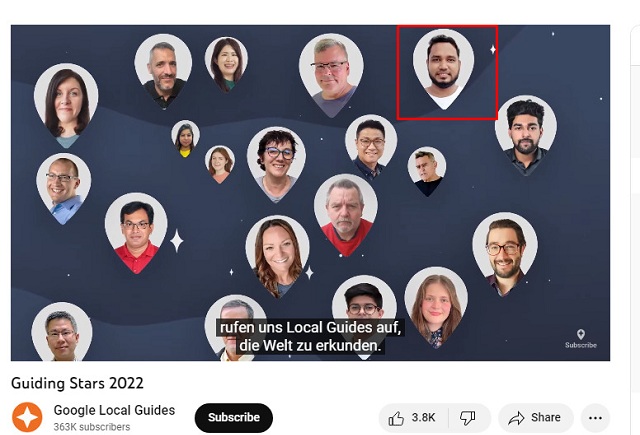The image size is (640, 435).
Task: Open the Google Local Guides channel name link
Action: [x=114, y=410]
